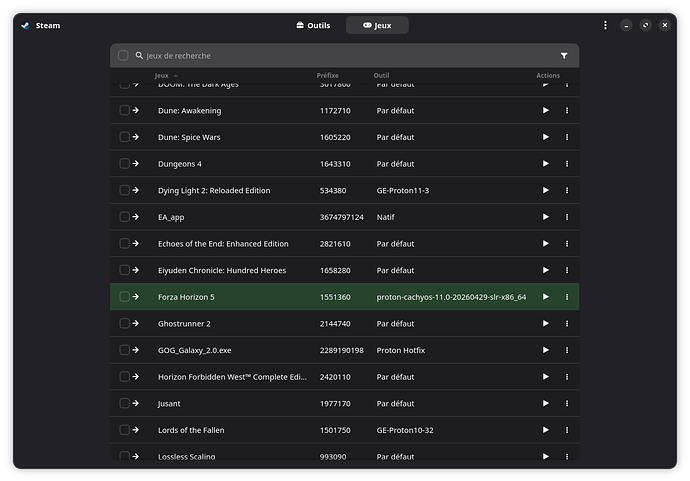This screenshot has width=690, height=481.
Task: Check the Dune: Awakening checkbox
Action: (x=125, y=110)
